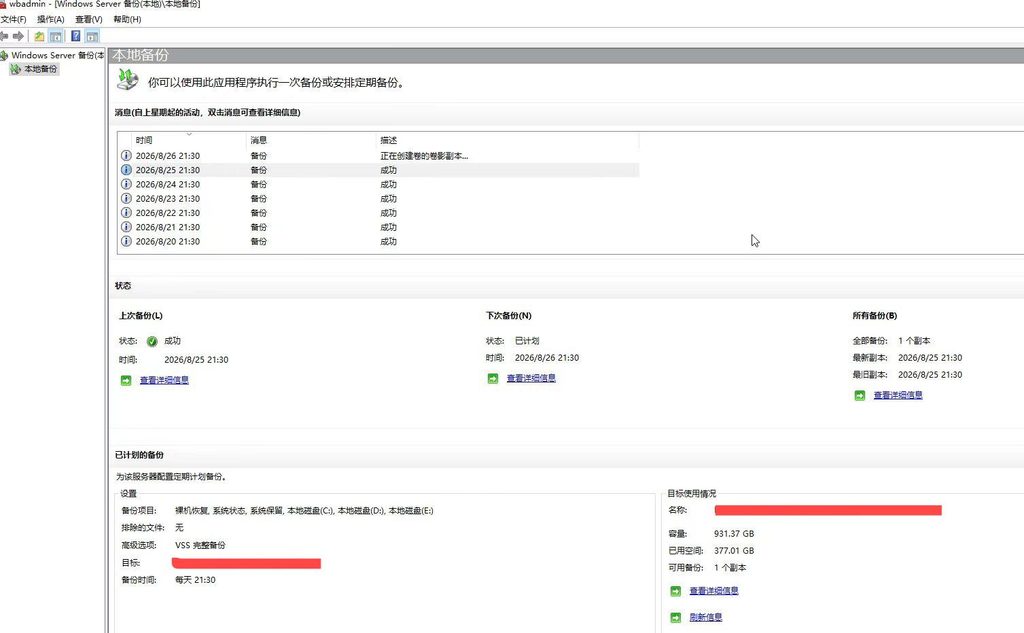The height and width of the screenshot is (633, 1024).
Task: Click green arrow beside 目标使用情况 查看详细信息
Action: [x=676, y=591]
